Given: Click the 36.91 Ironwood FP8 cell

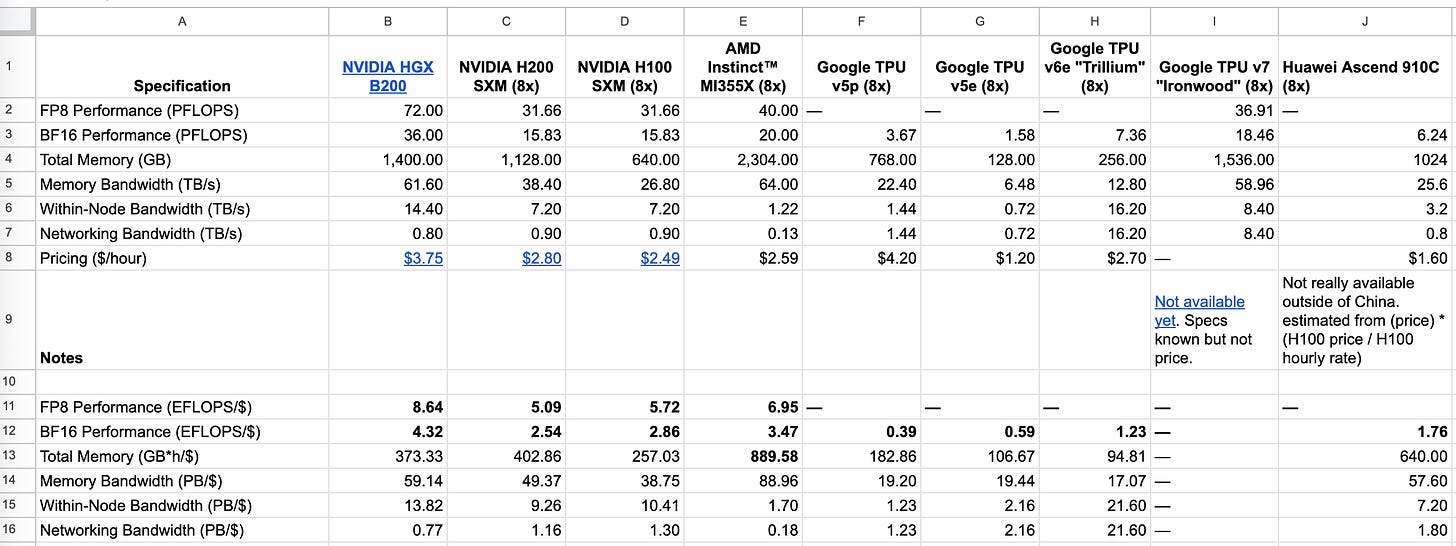Looking at the screenshot, I should (1214, 111).
